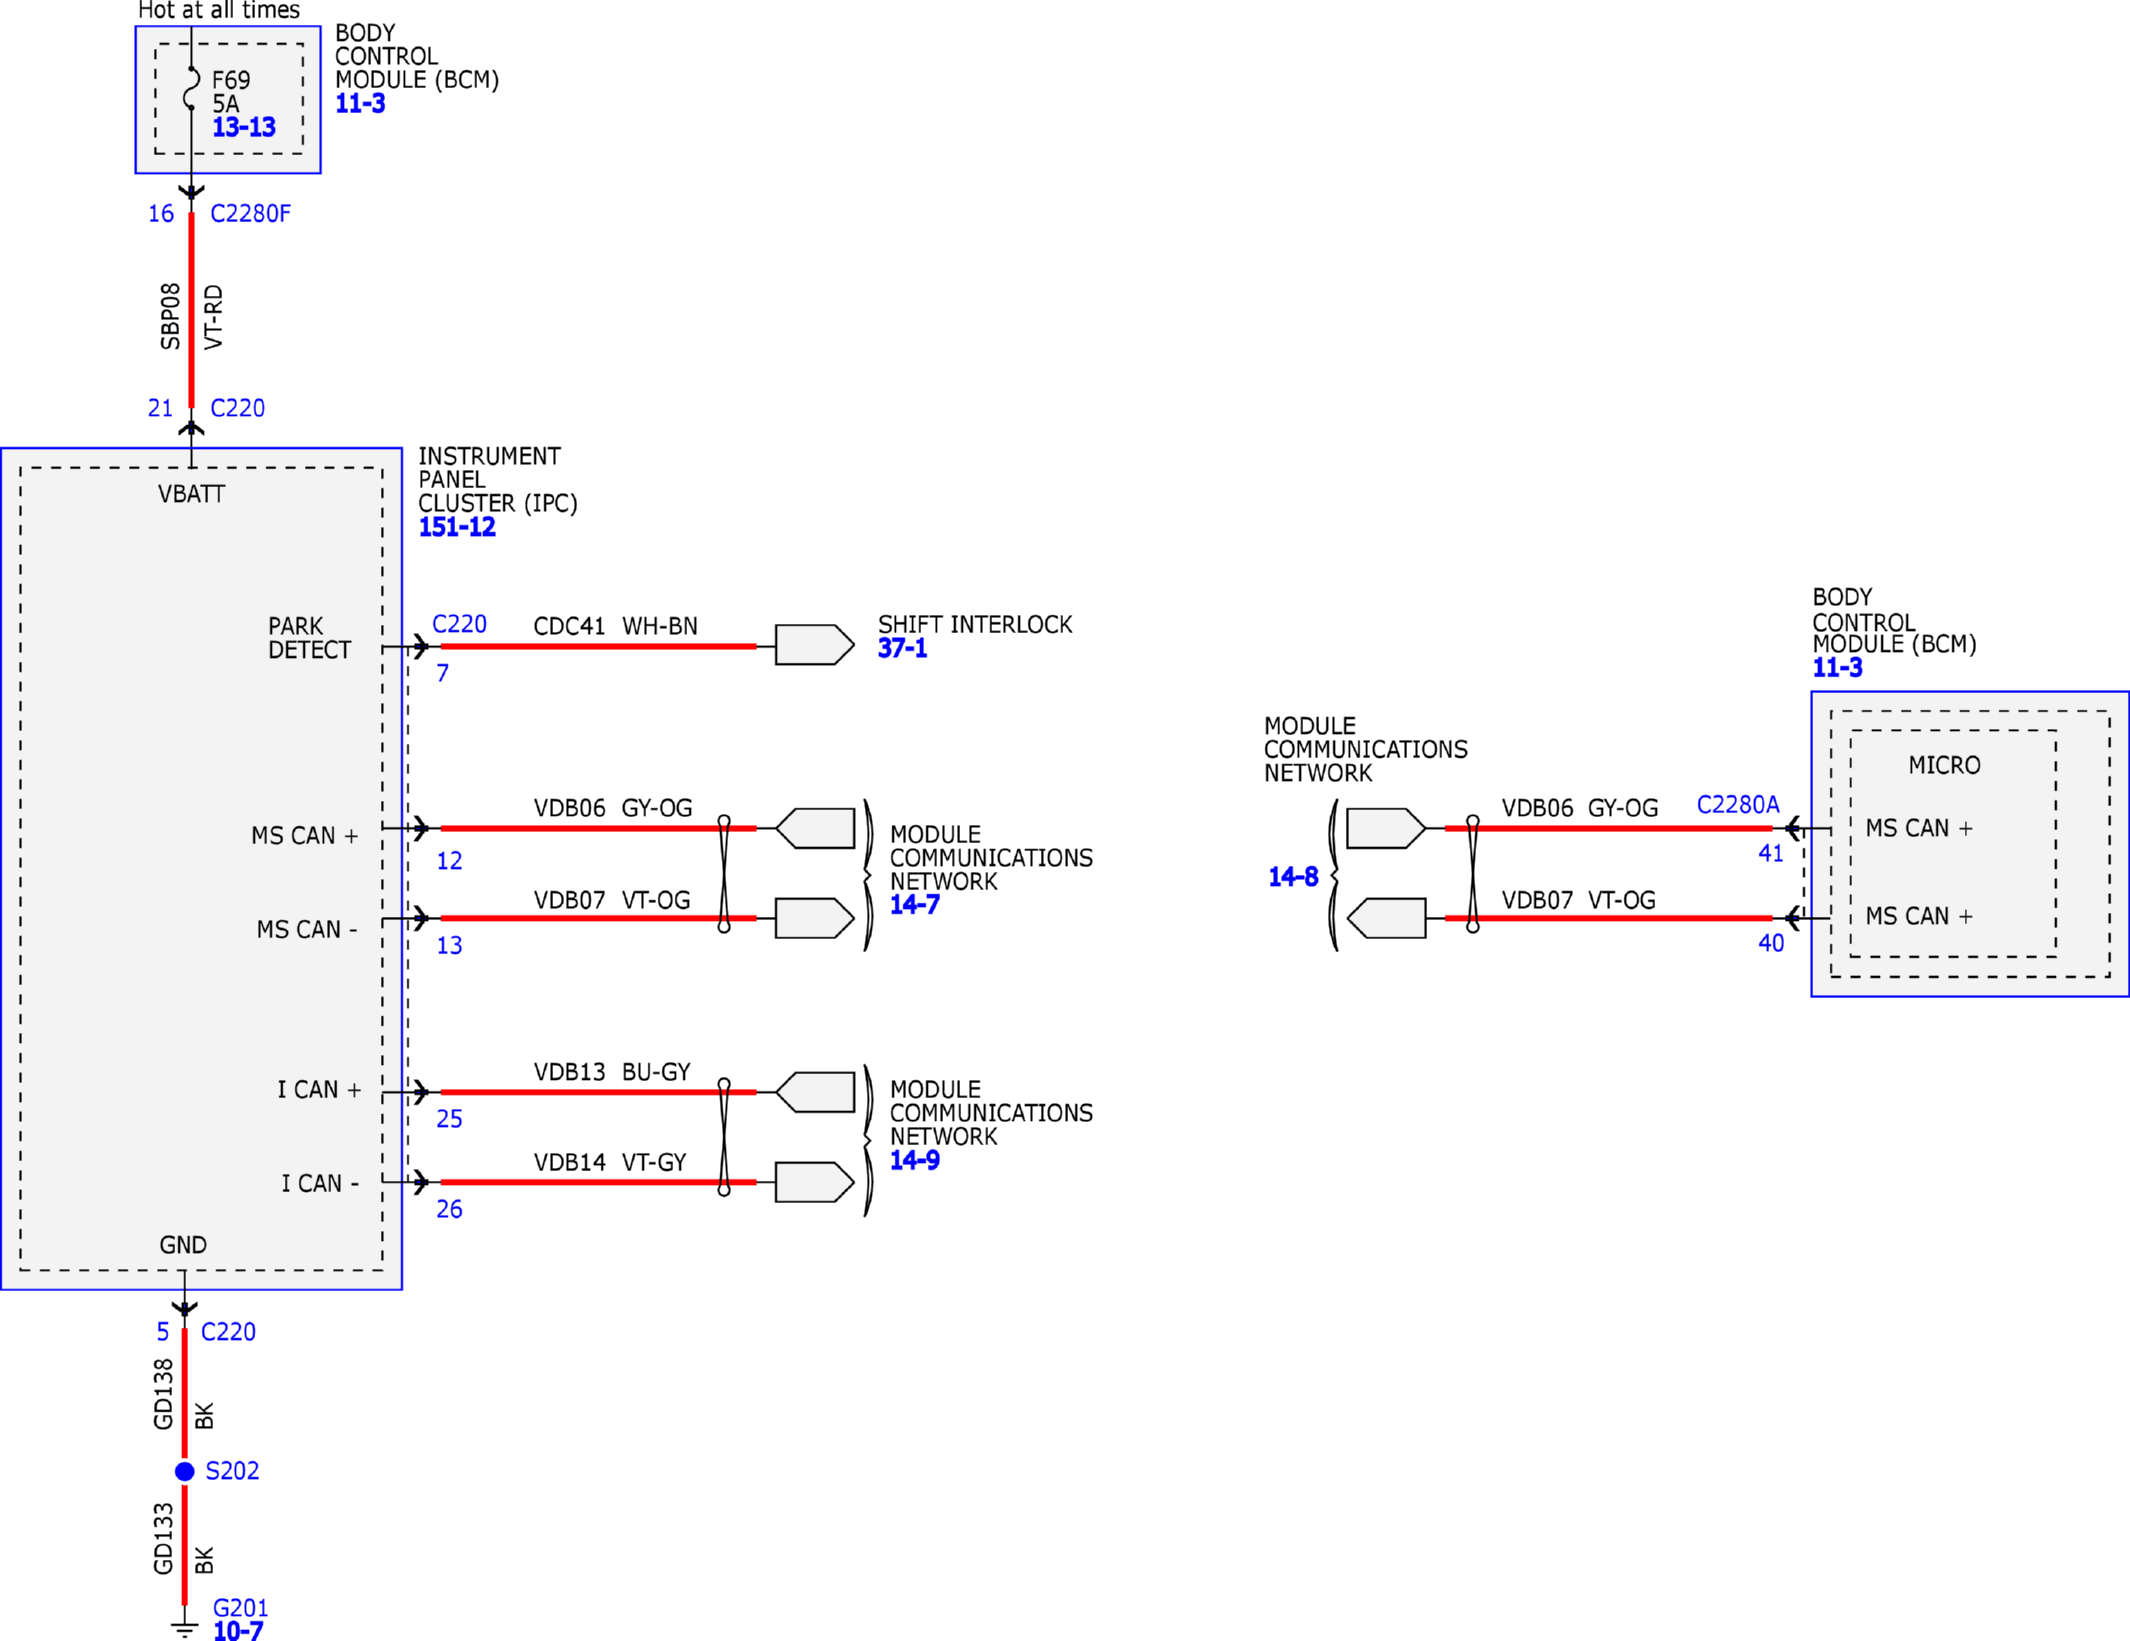Click the C220 label at pin 5
The height and width of the screenshot is (1641, 2130).
point(228,1332)
